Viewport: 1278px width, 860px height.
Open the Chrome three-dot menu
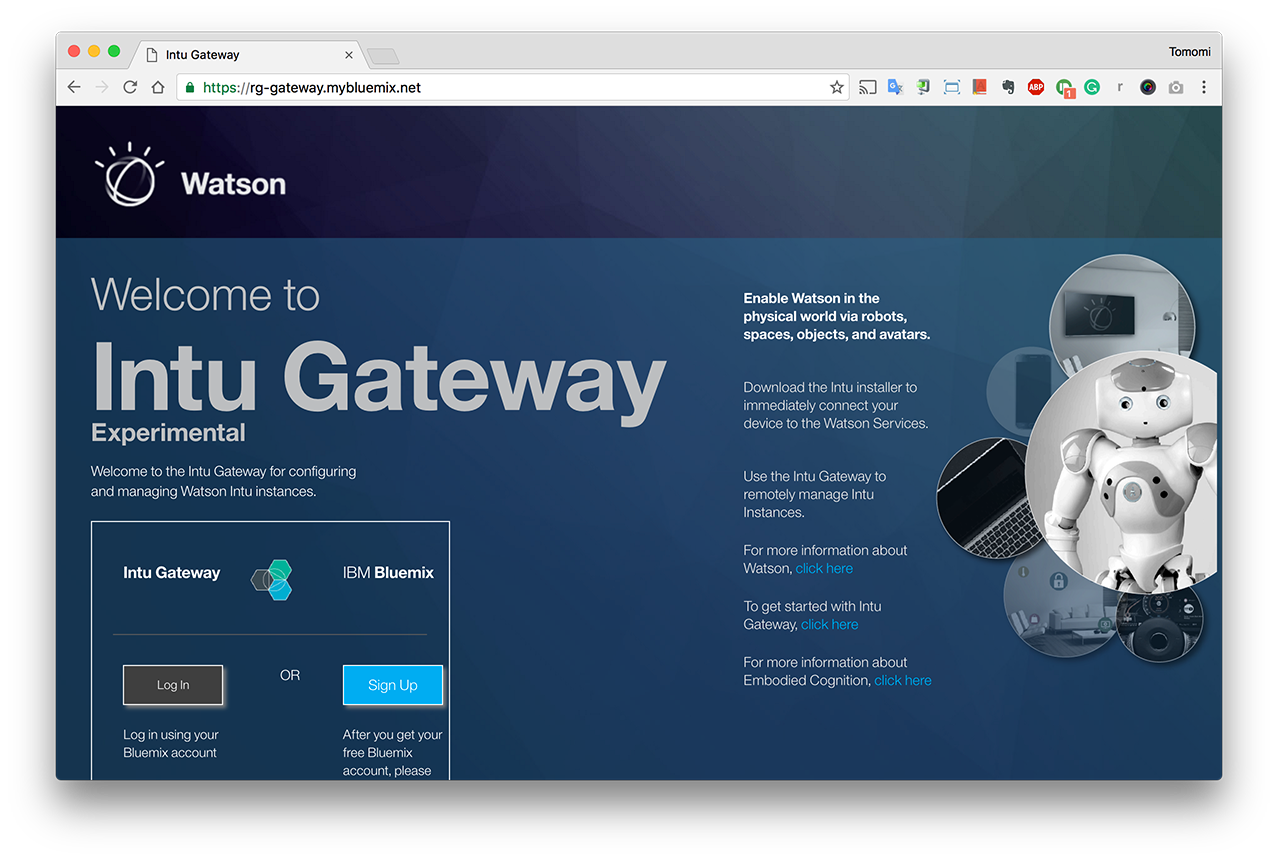pyautogui.click(x=1204, y=87)
